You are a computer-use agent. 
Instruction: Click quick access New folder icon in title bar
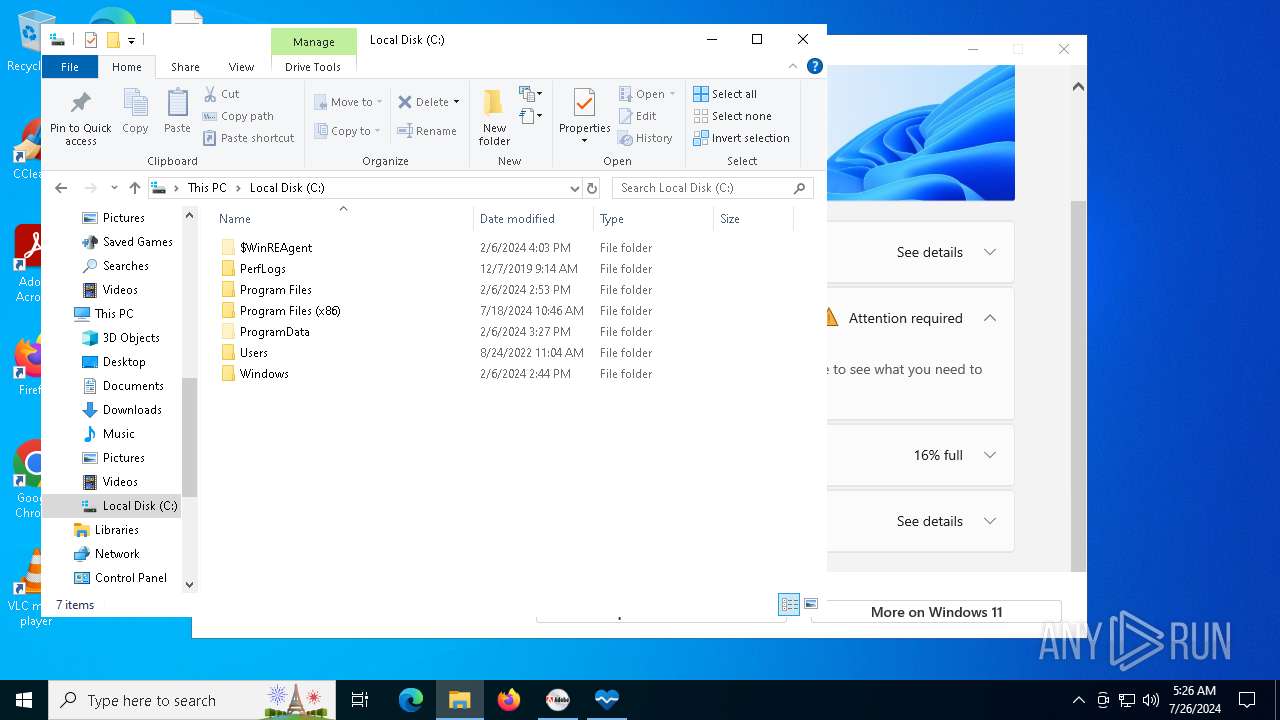pyautogui.click(x=113, y=40)
